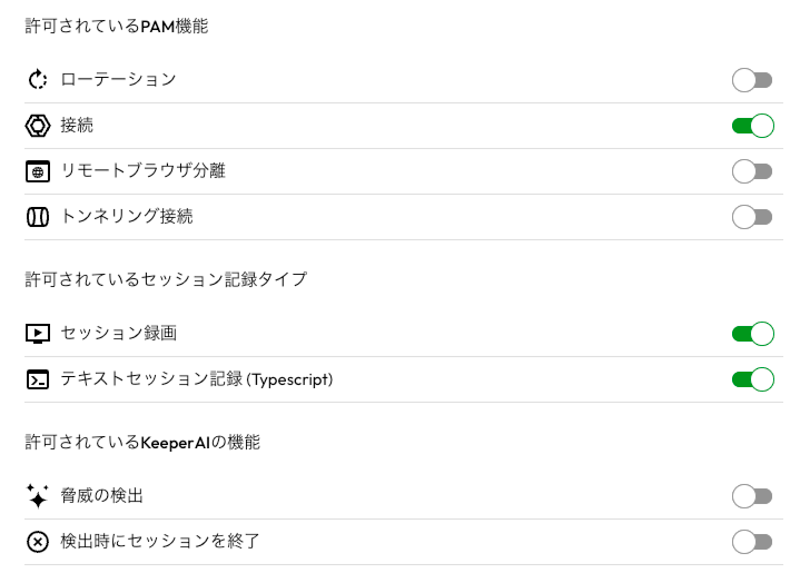The width and height of the screenshot is (800, 583).
Task: Click the 検出時にセッションを終了 label
Action: [160, 542]
